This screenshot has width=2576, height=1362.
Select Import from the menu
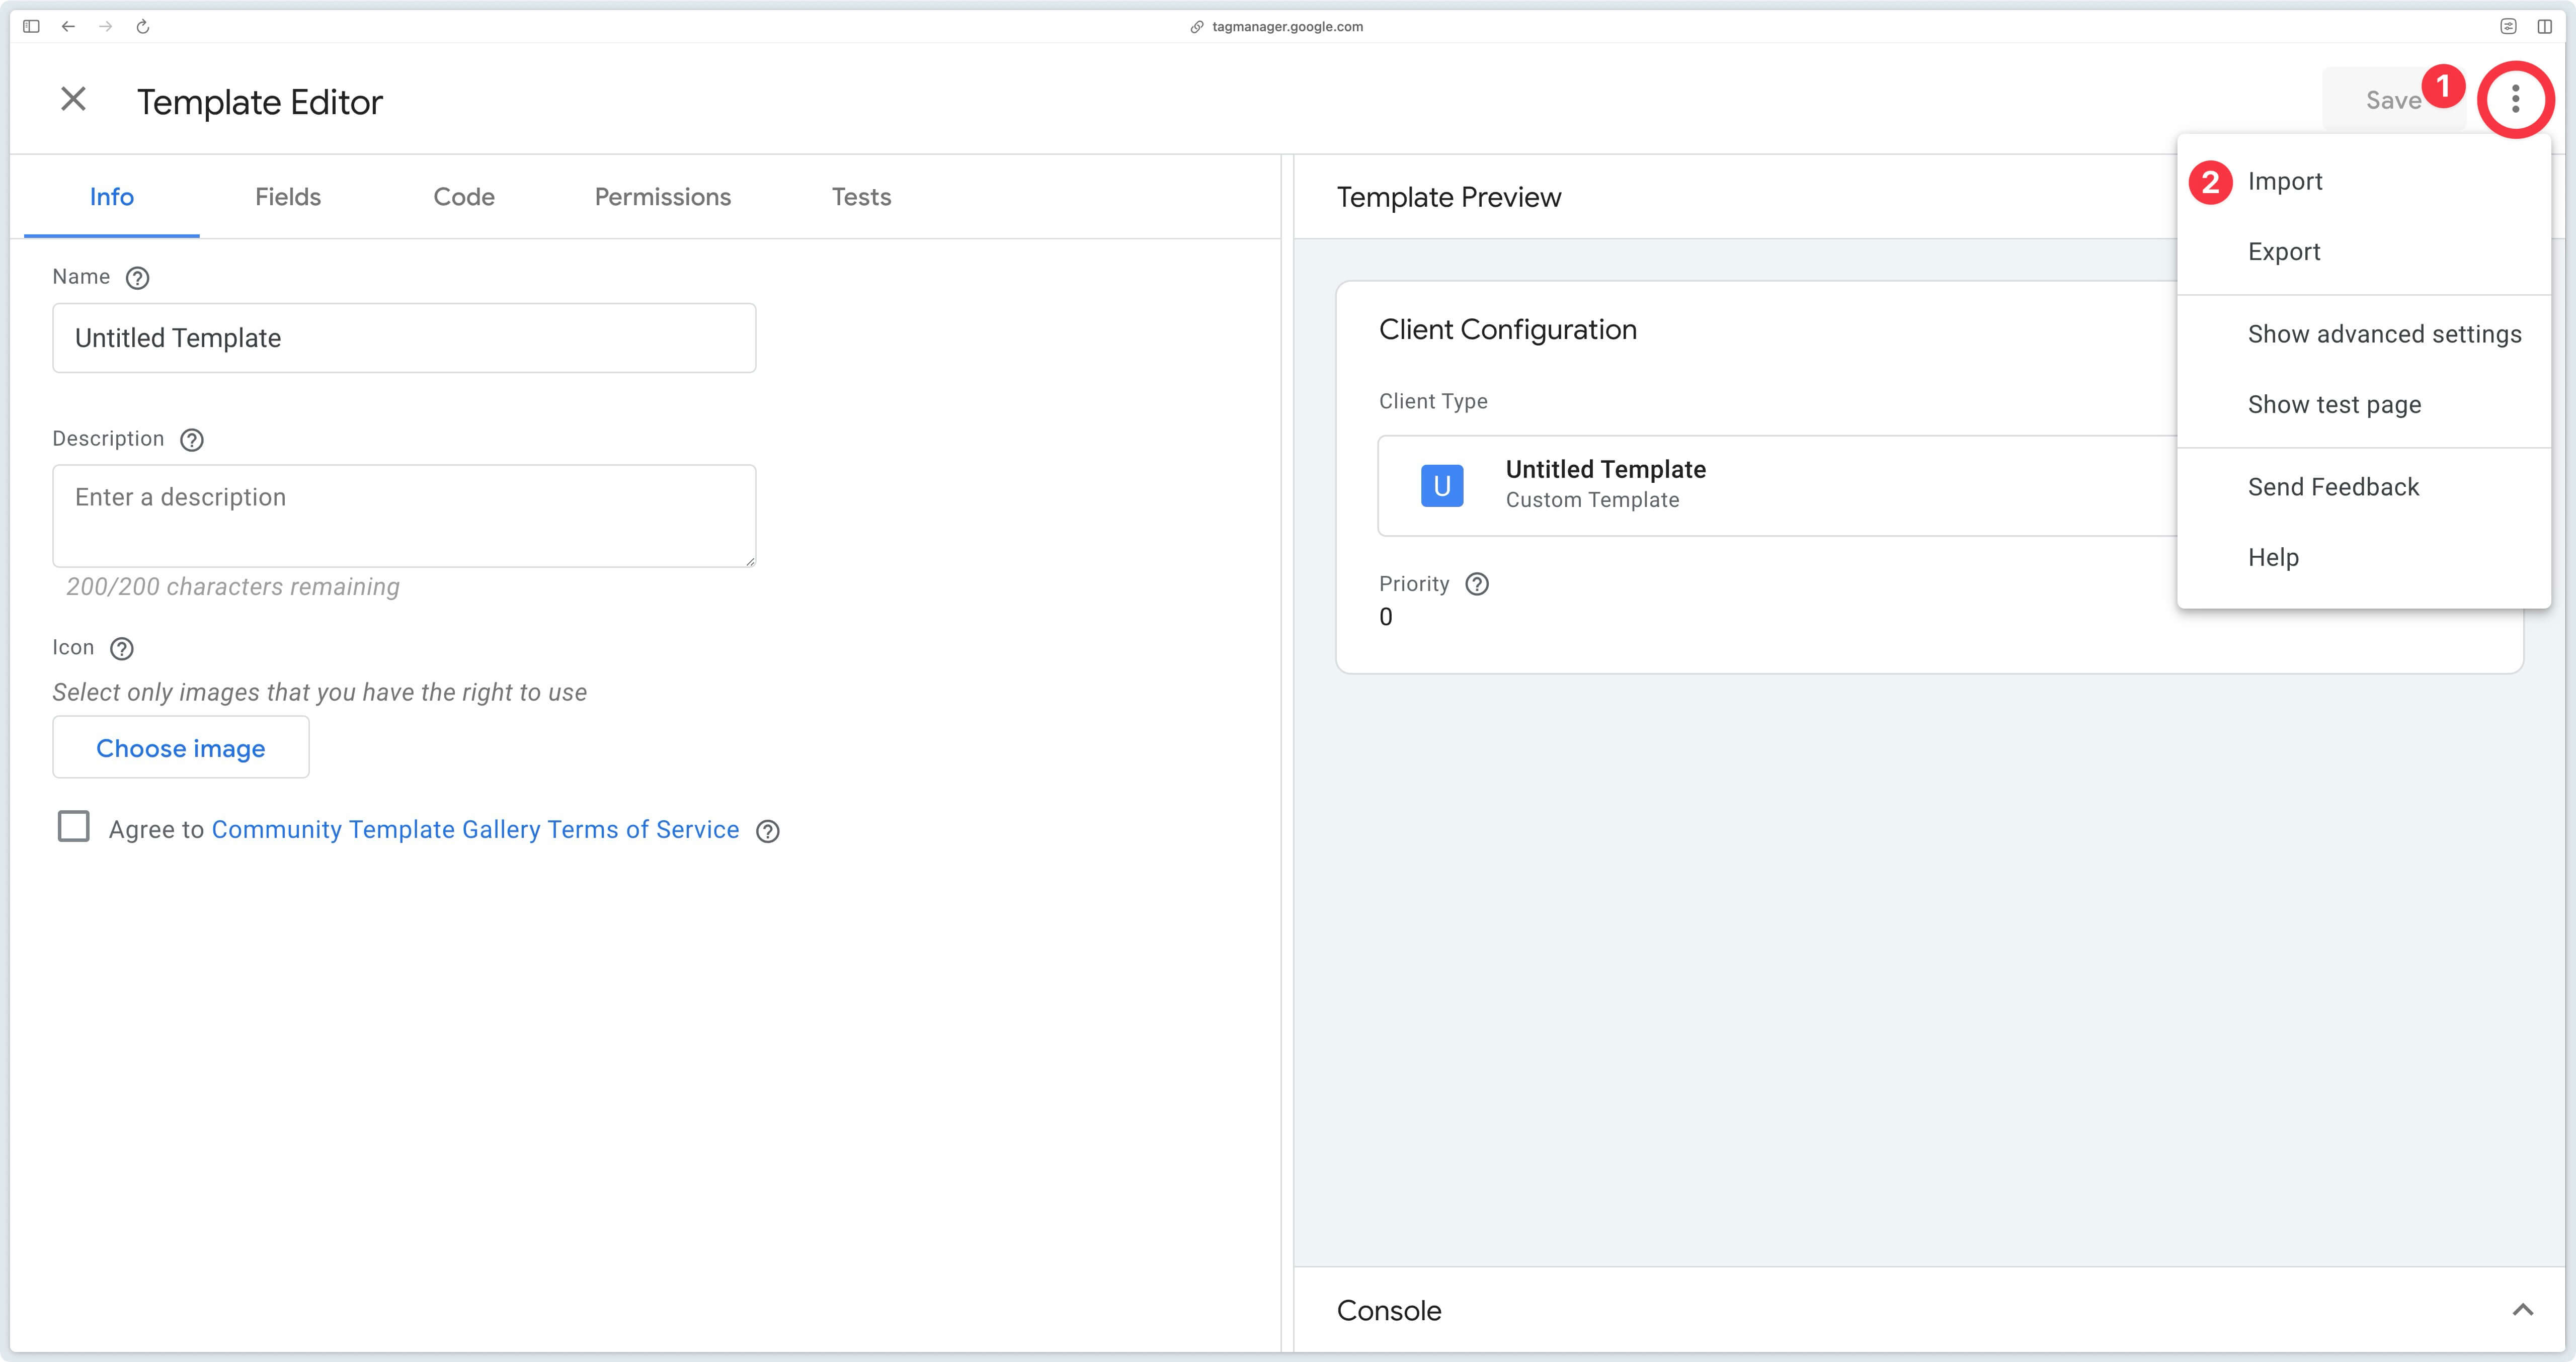click(2364, 181)
